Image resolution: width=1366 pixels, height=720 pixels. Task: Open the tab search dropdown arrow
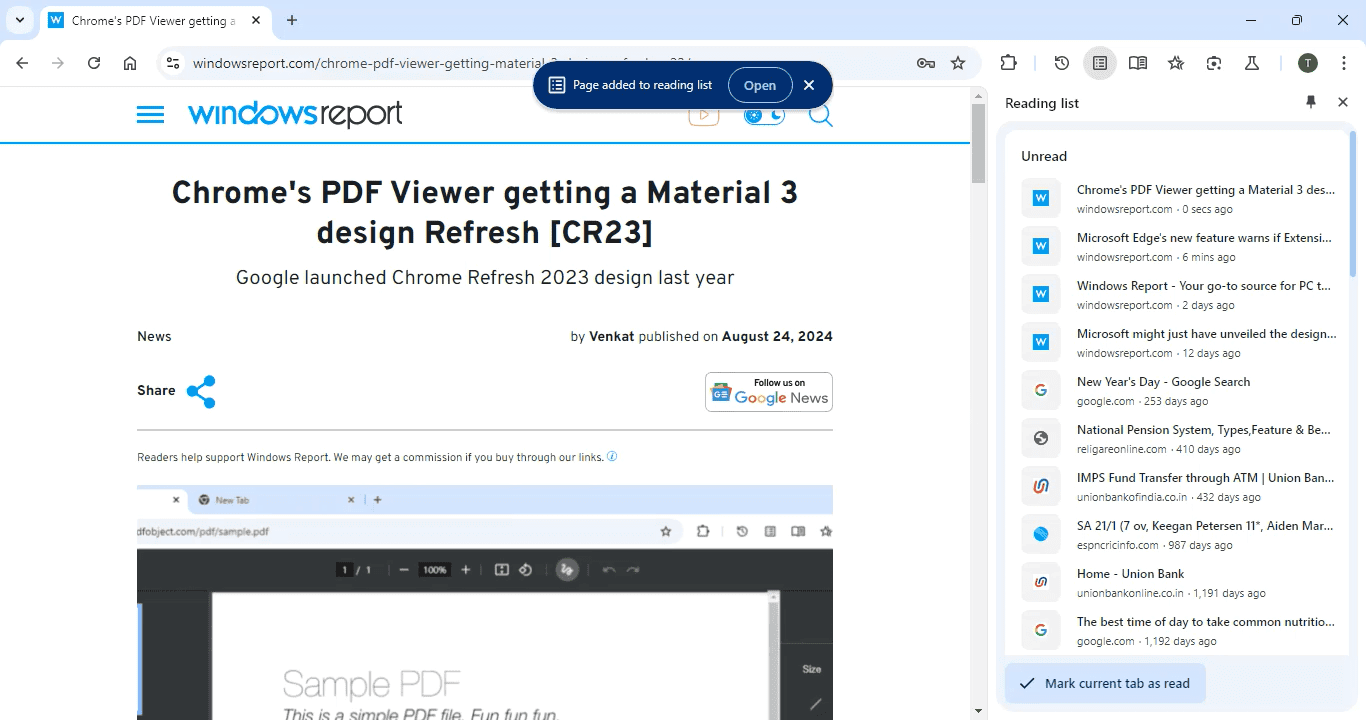click(x=20, y=20)
